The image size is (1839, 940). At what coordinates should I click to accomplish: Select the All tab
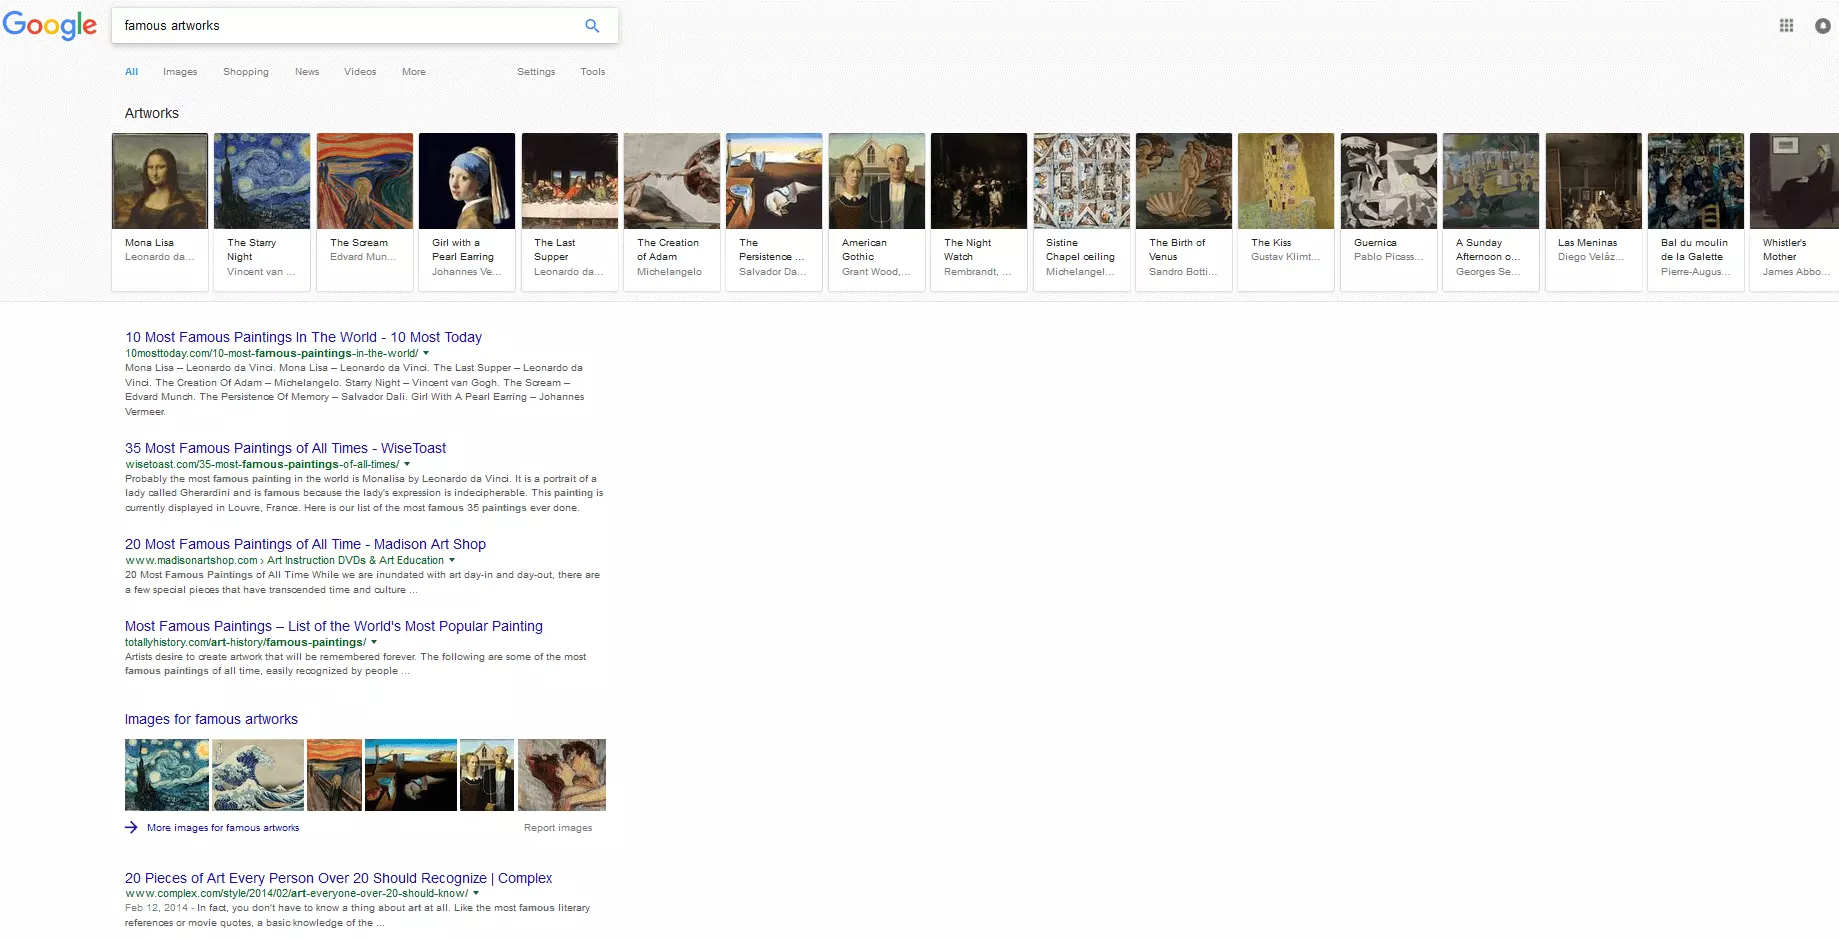[131, 72]
